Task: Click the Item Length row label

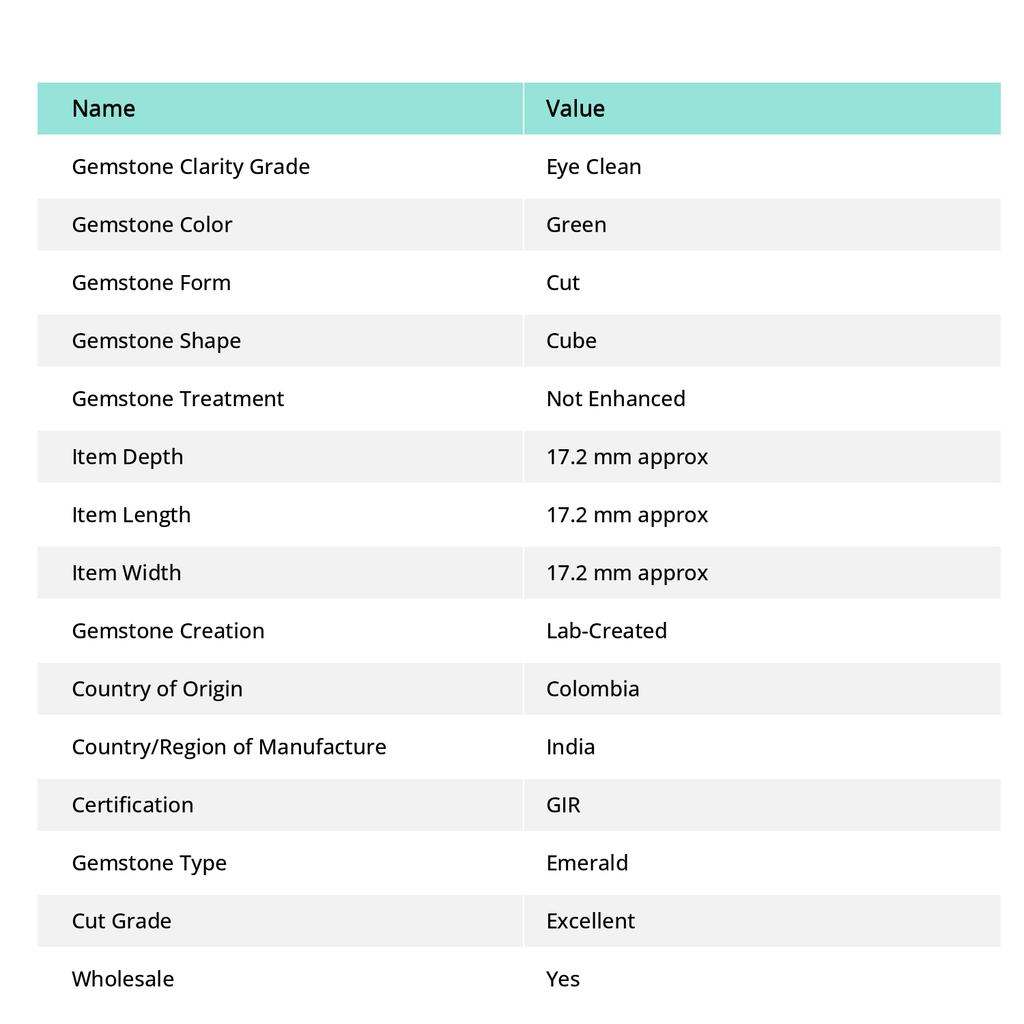Action: (x=130, y=514)
